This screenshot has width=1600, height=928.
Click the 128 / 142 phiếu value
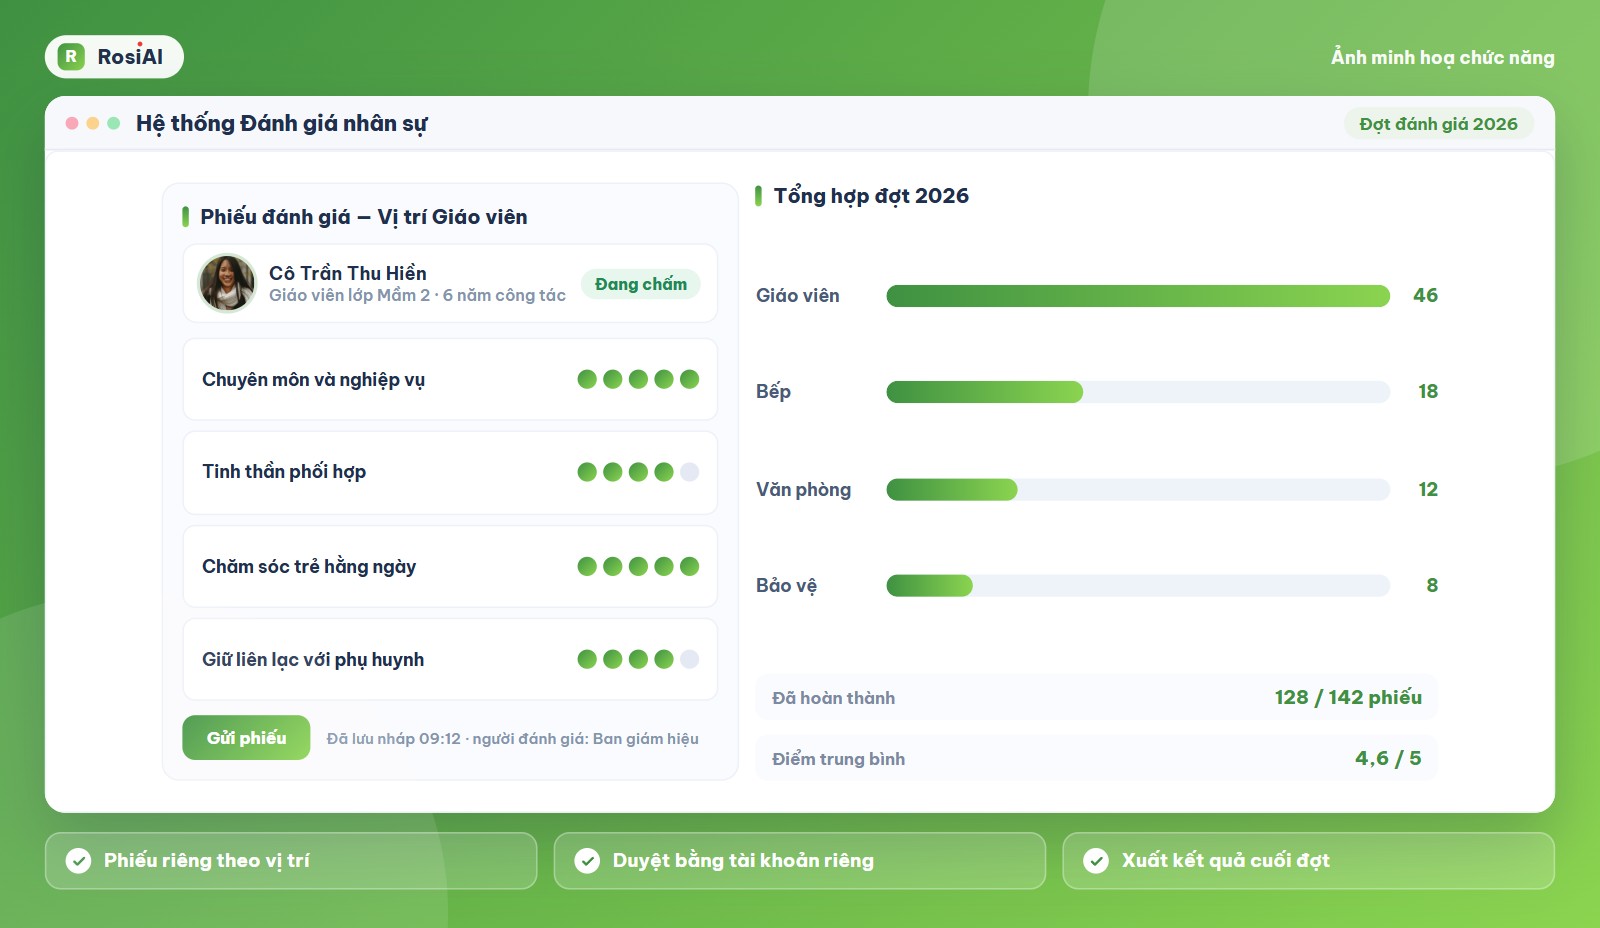(x=1348, y=698)
